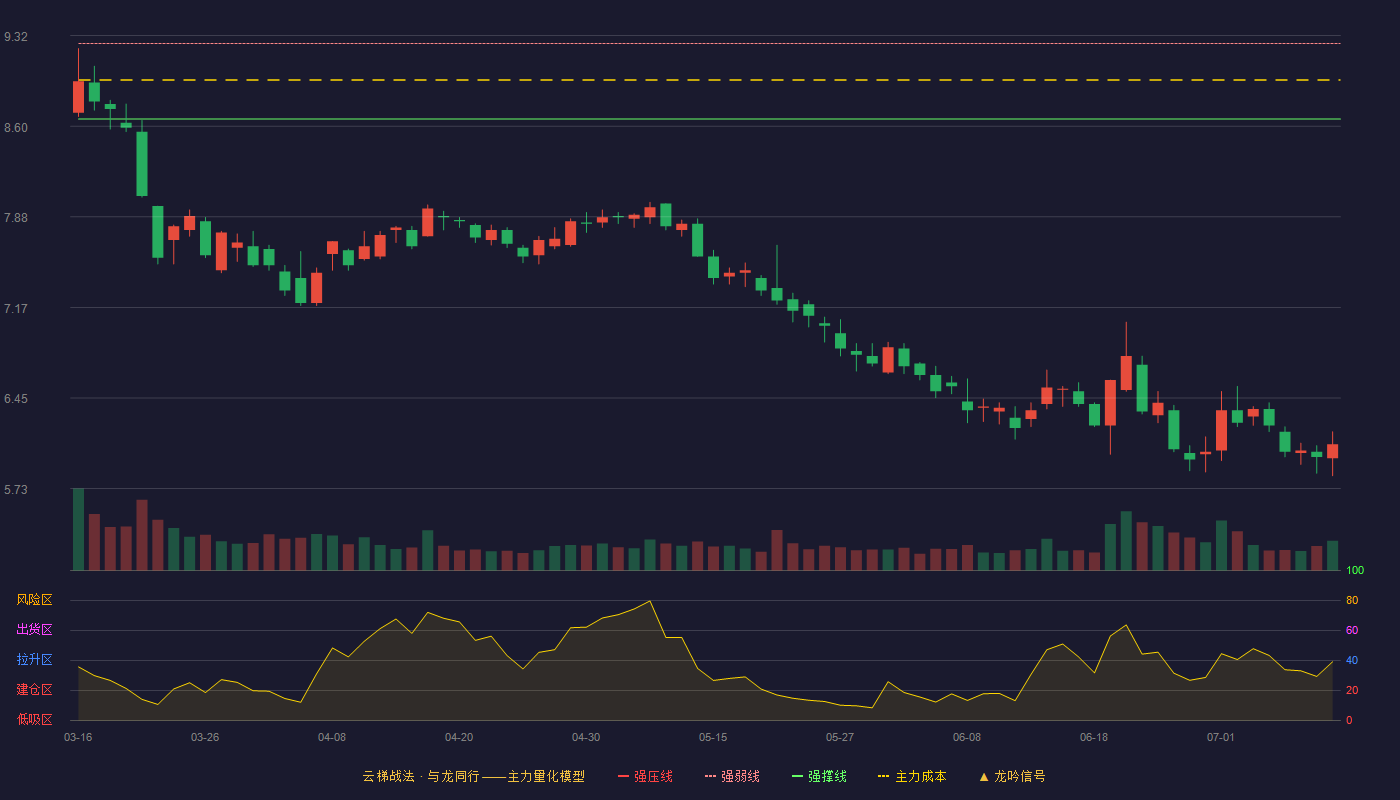The height and width of the screenshot is (800, 1400).
Task: Click the 出货区 zone label
Action: click(x=34, y=630)
